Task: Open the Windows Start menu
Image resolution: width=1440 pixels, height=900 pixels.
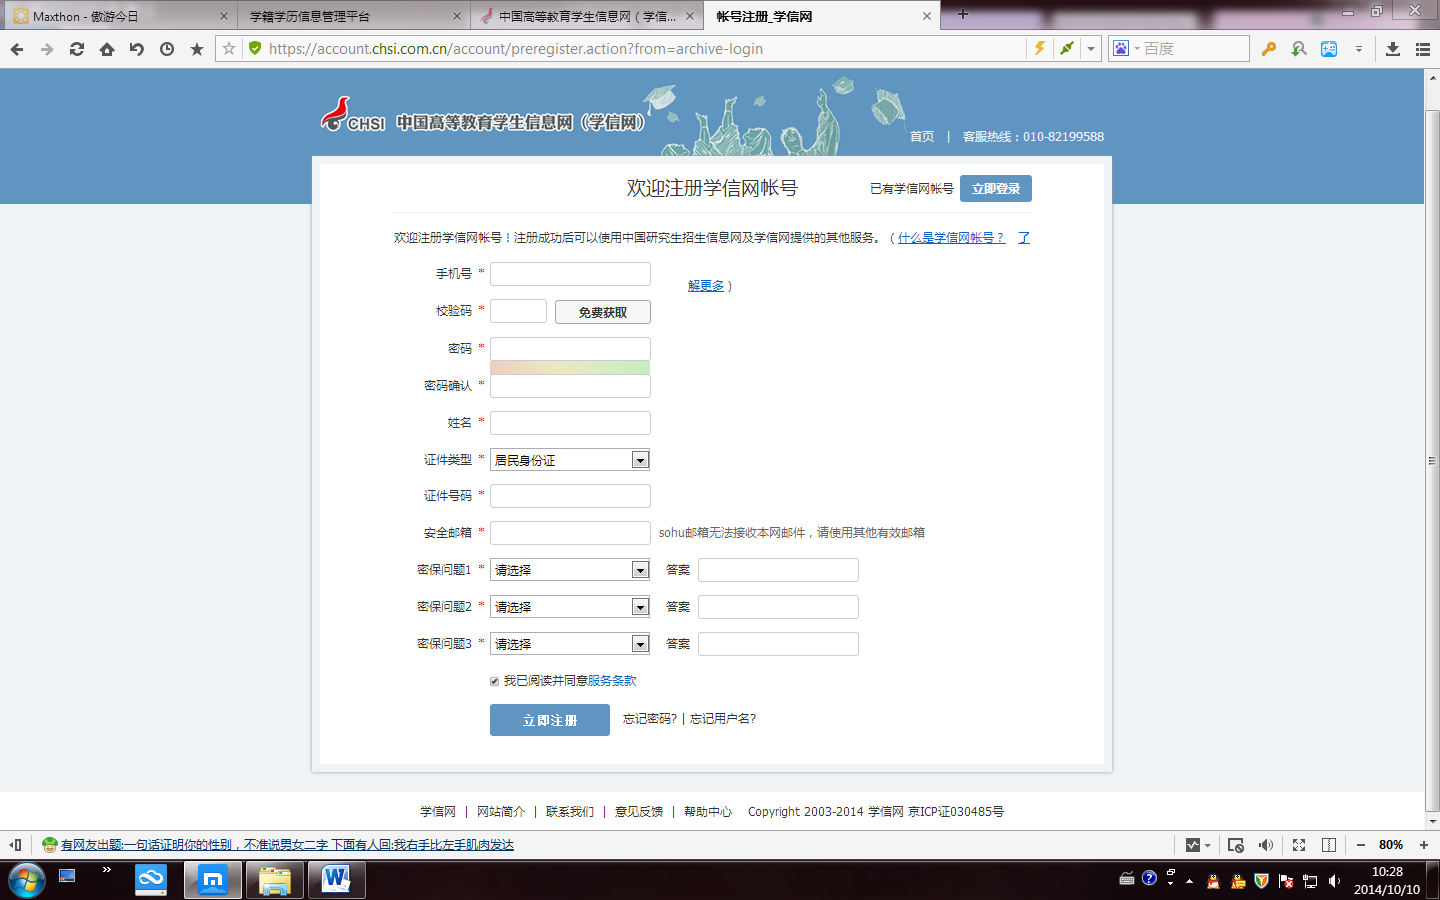Action: click(26, 880)
